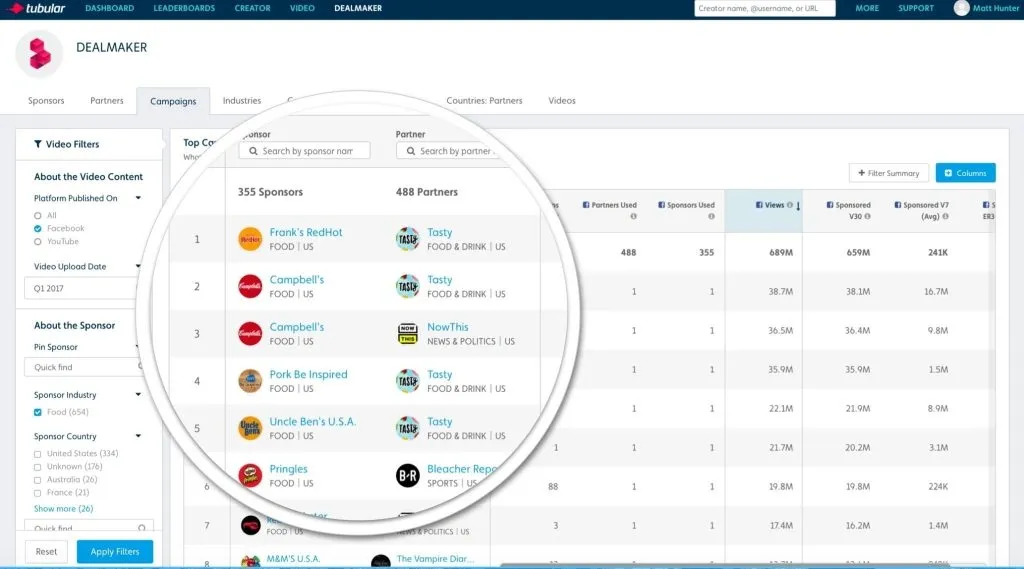Select the Facebook platform radio button

[x=37, y=229]
